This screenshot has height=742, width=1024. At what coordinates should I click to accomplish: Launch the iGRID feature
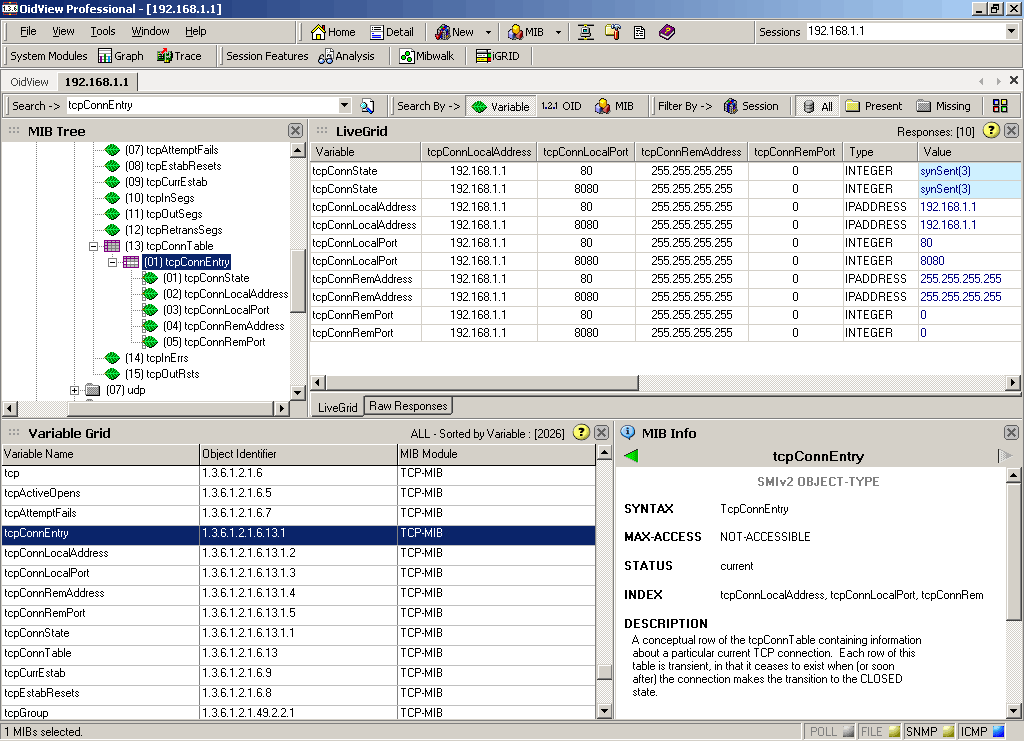coord(497,56)
